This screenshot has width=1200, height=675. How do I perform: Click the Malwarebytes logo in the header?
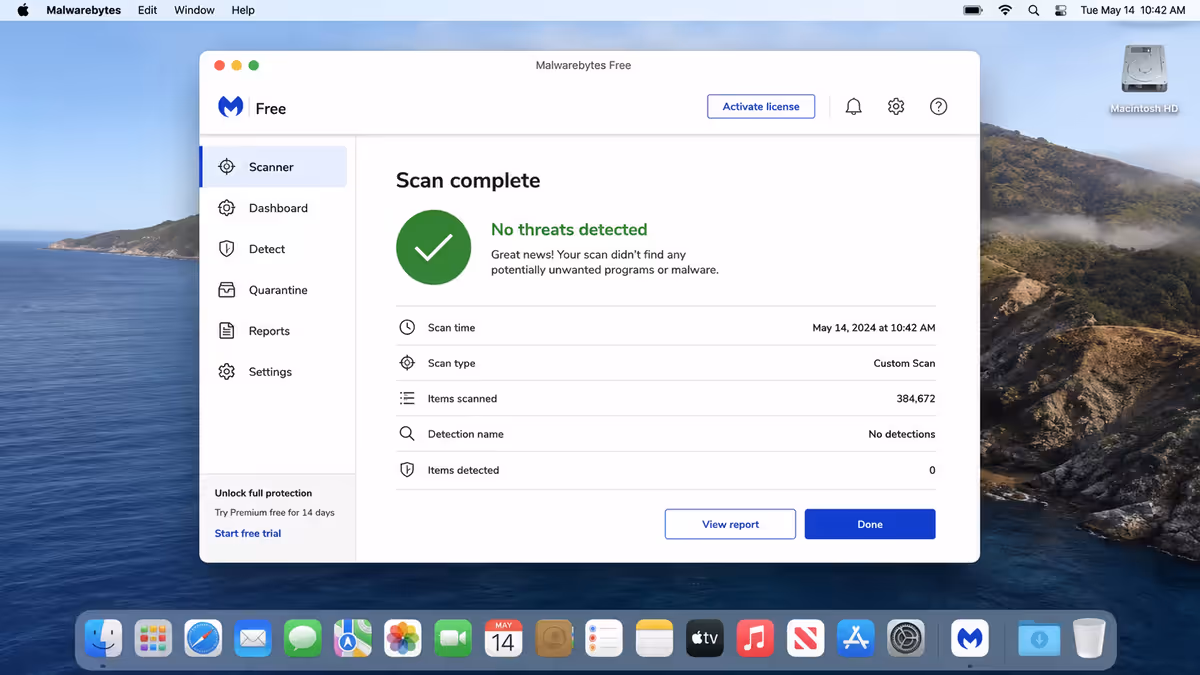coord(230,107)
